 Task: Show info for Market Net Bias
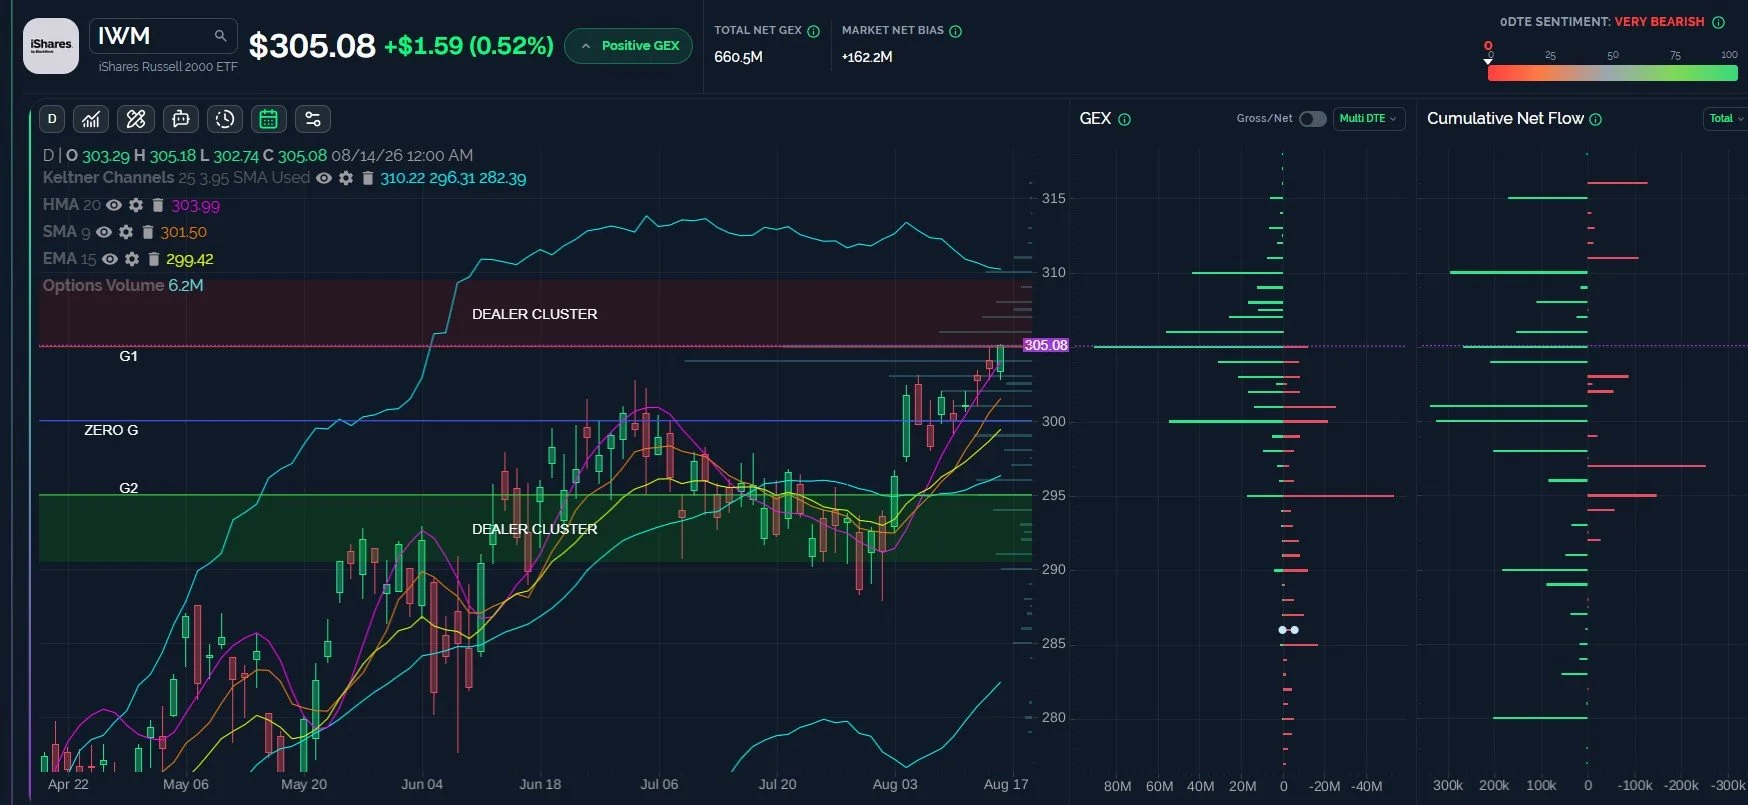pos(955,31)
